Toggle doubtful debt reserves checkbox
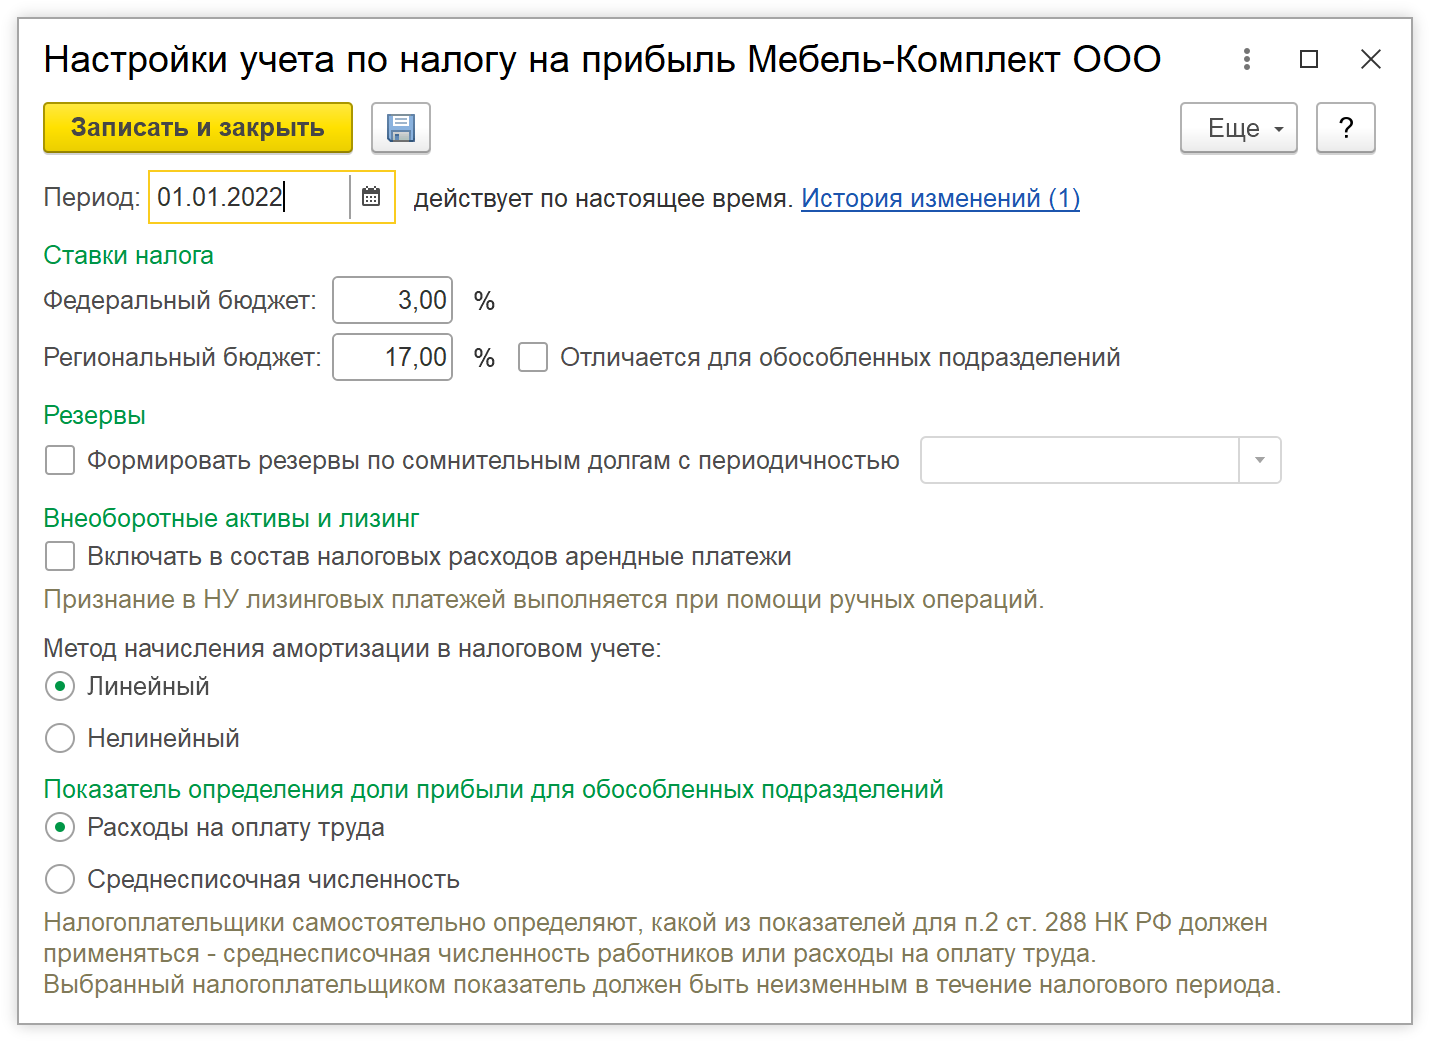 pos(60,460)
